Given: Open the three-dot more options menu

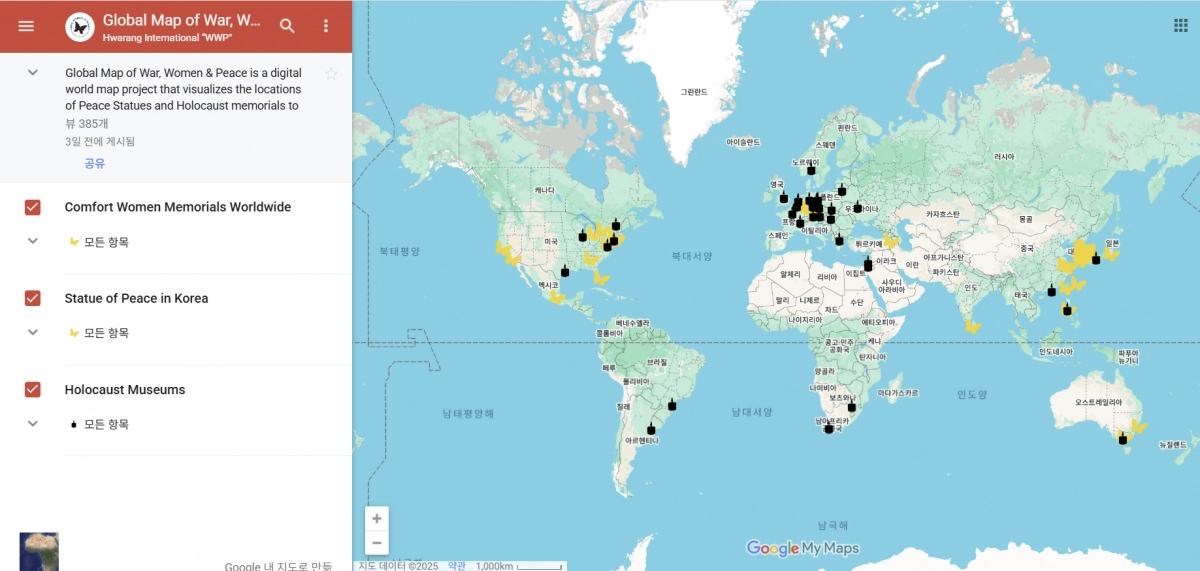Looking at the screenshot, I should pos(325,26).
